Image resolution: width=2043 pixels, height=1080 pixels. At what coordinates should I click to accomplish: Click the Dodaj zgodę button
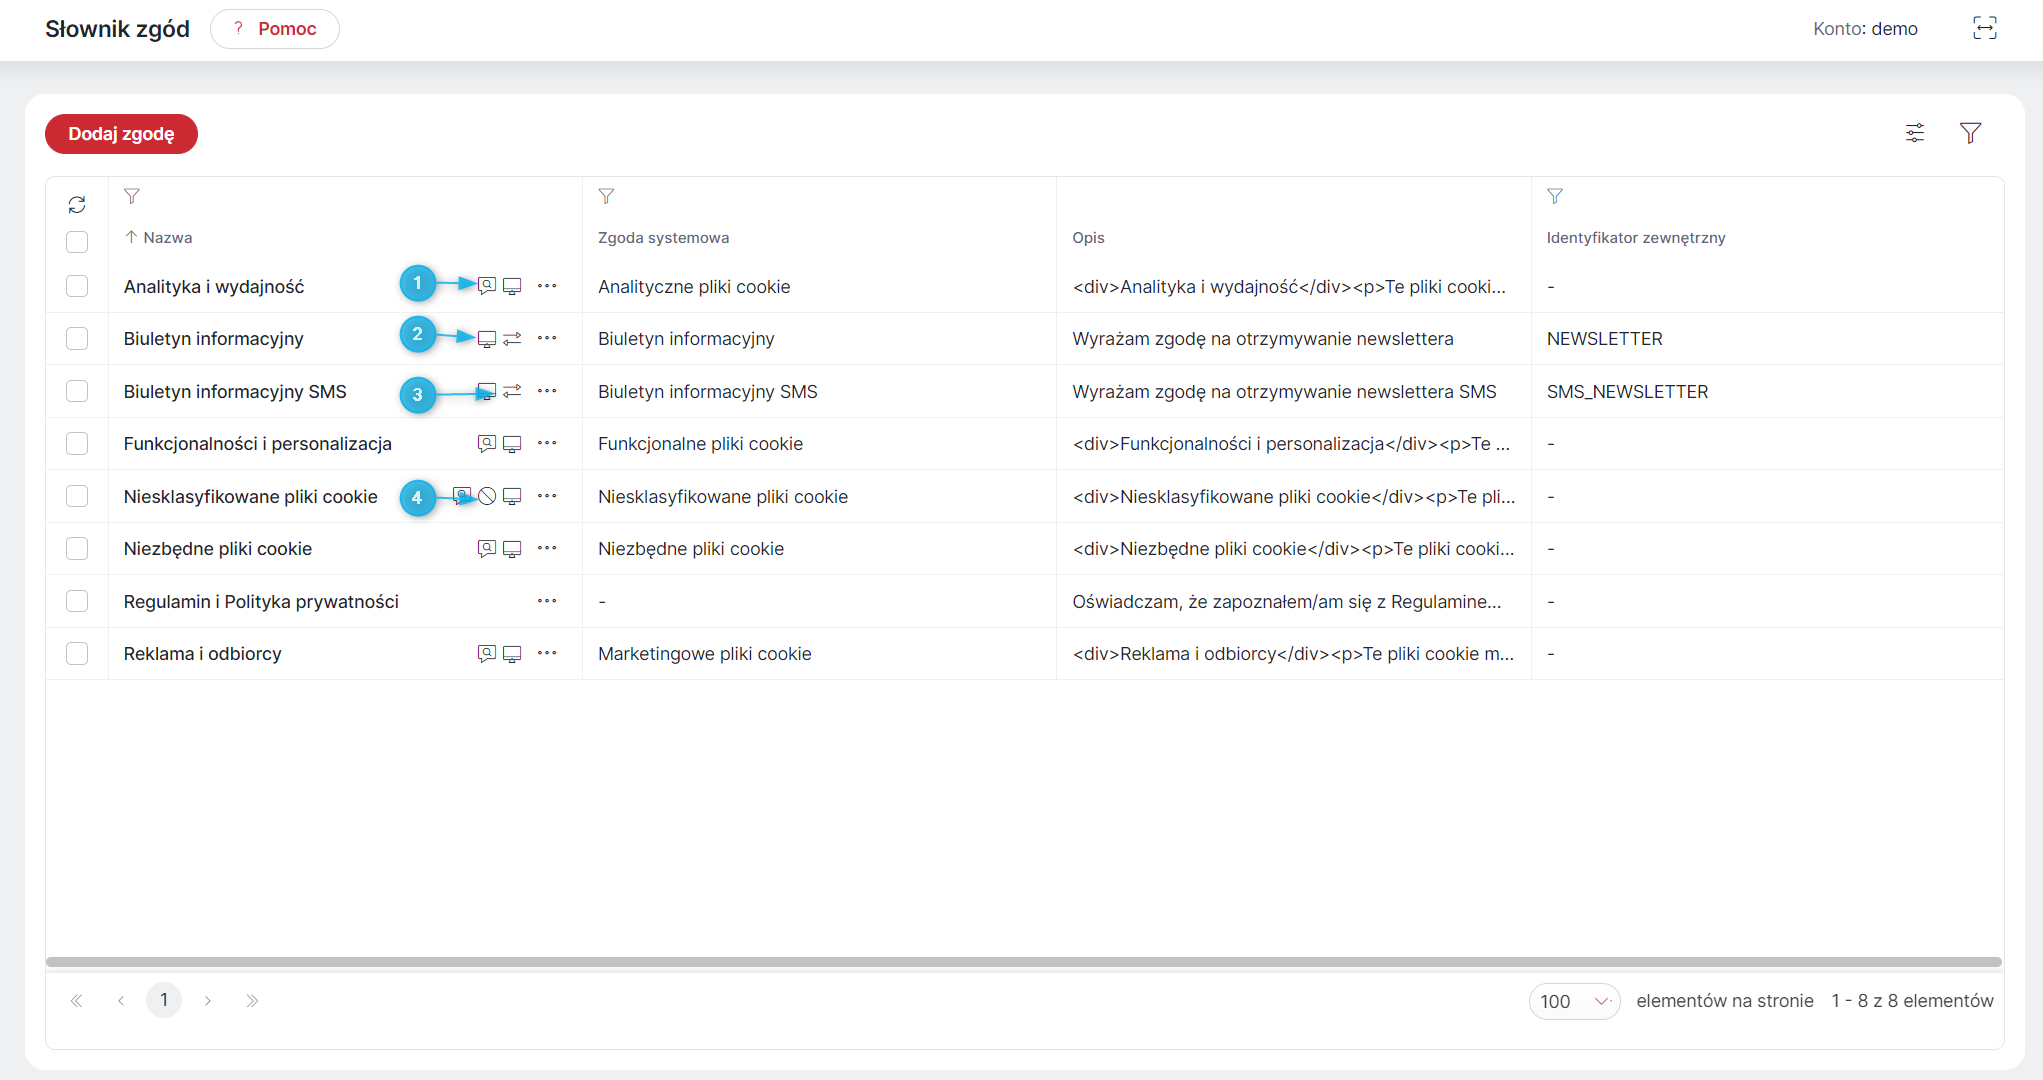[121, 134]
